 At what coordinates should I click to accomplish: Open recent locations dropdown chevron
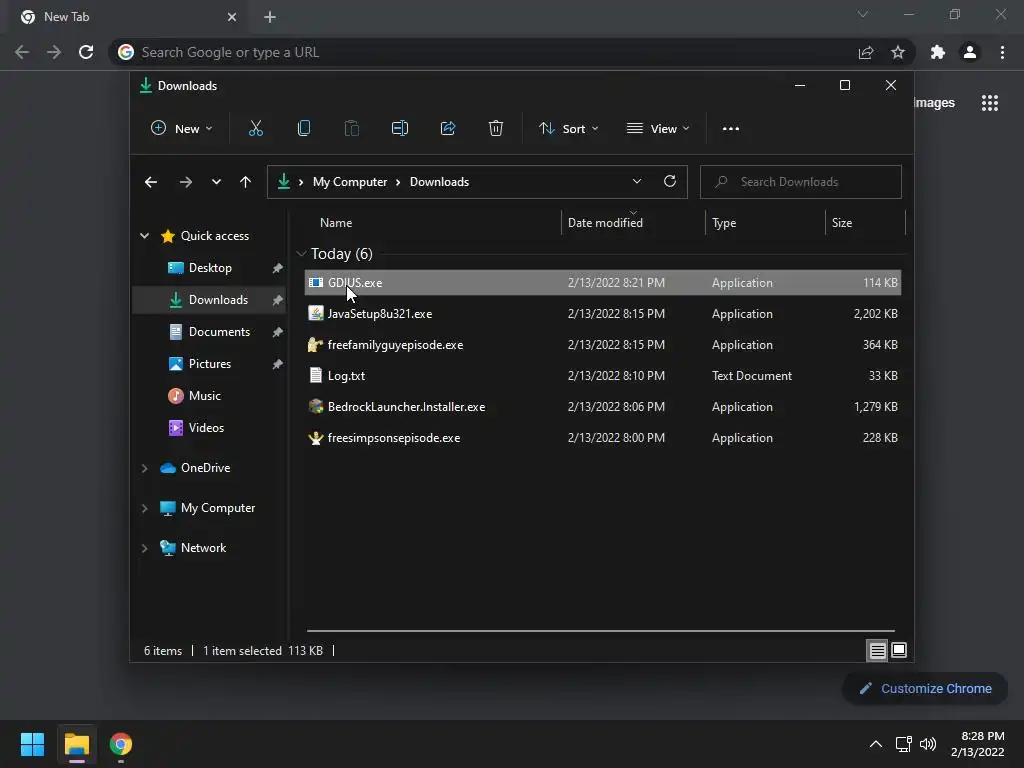coord(216,182)
